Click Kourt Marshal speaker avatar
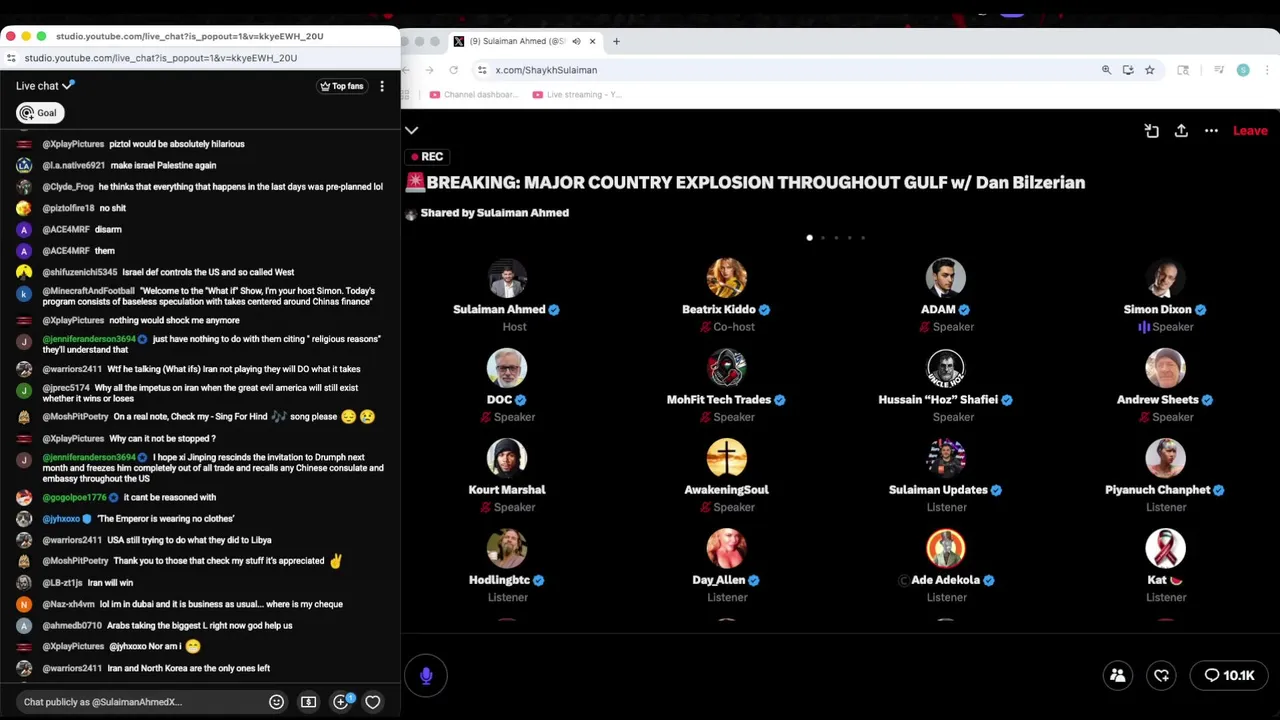This screenshot has width=1280, height=720. (x=507, y=458)
